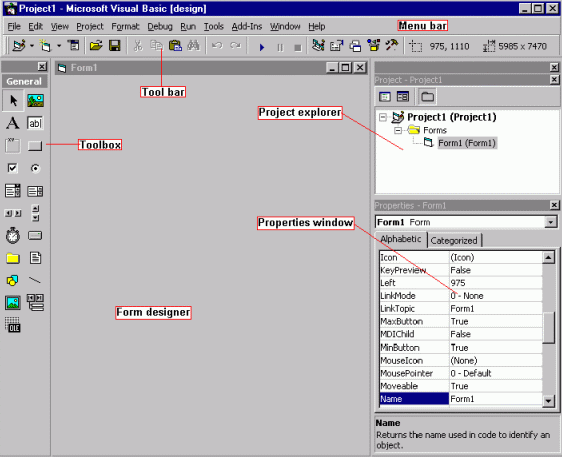Viewport: 562px width, 457px height.
Task: Select the Name property row
Action: [x=461, y=399]
